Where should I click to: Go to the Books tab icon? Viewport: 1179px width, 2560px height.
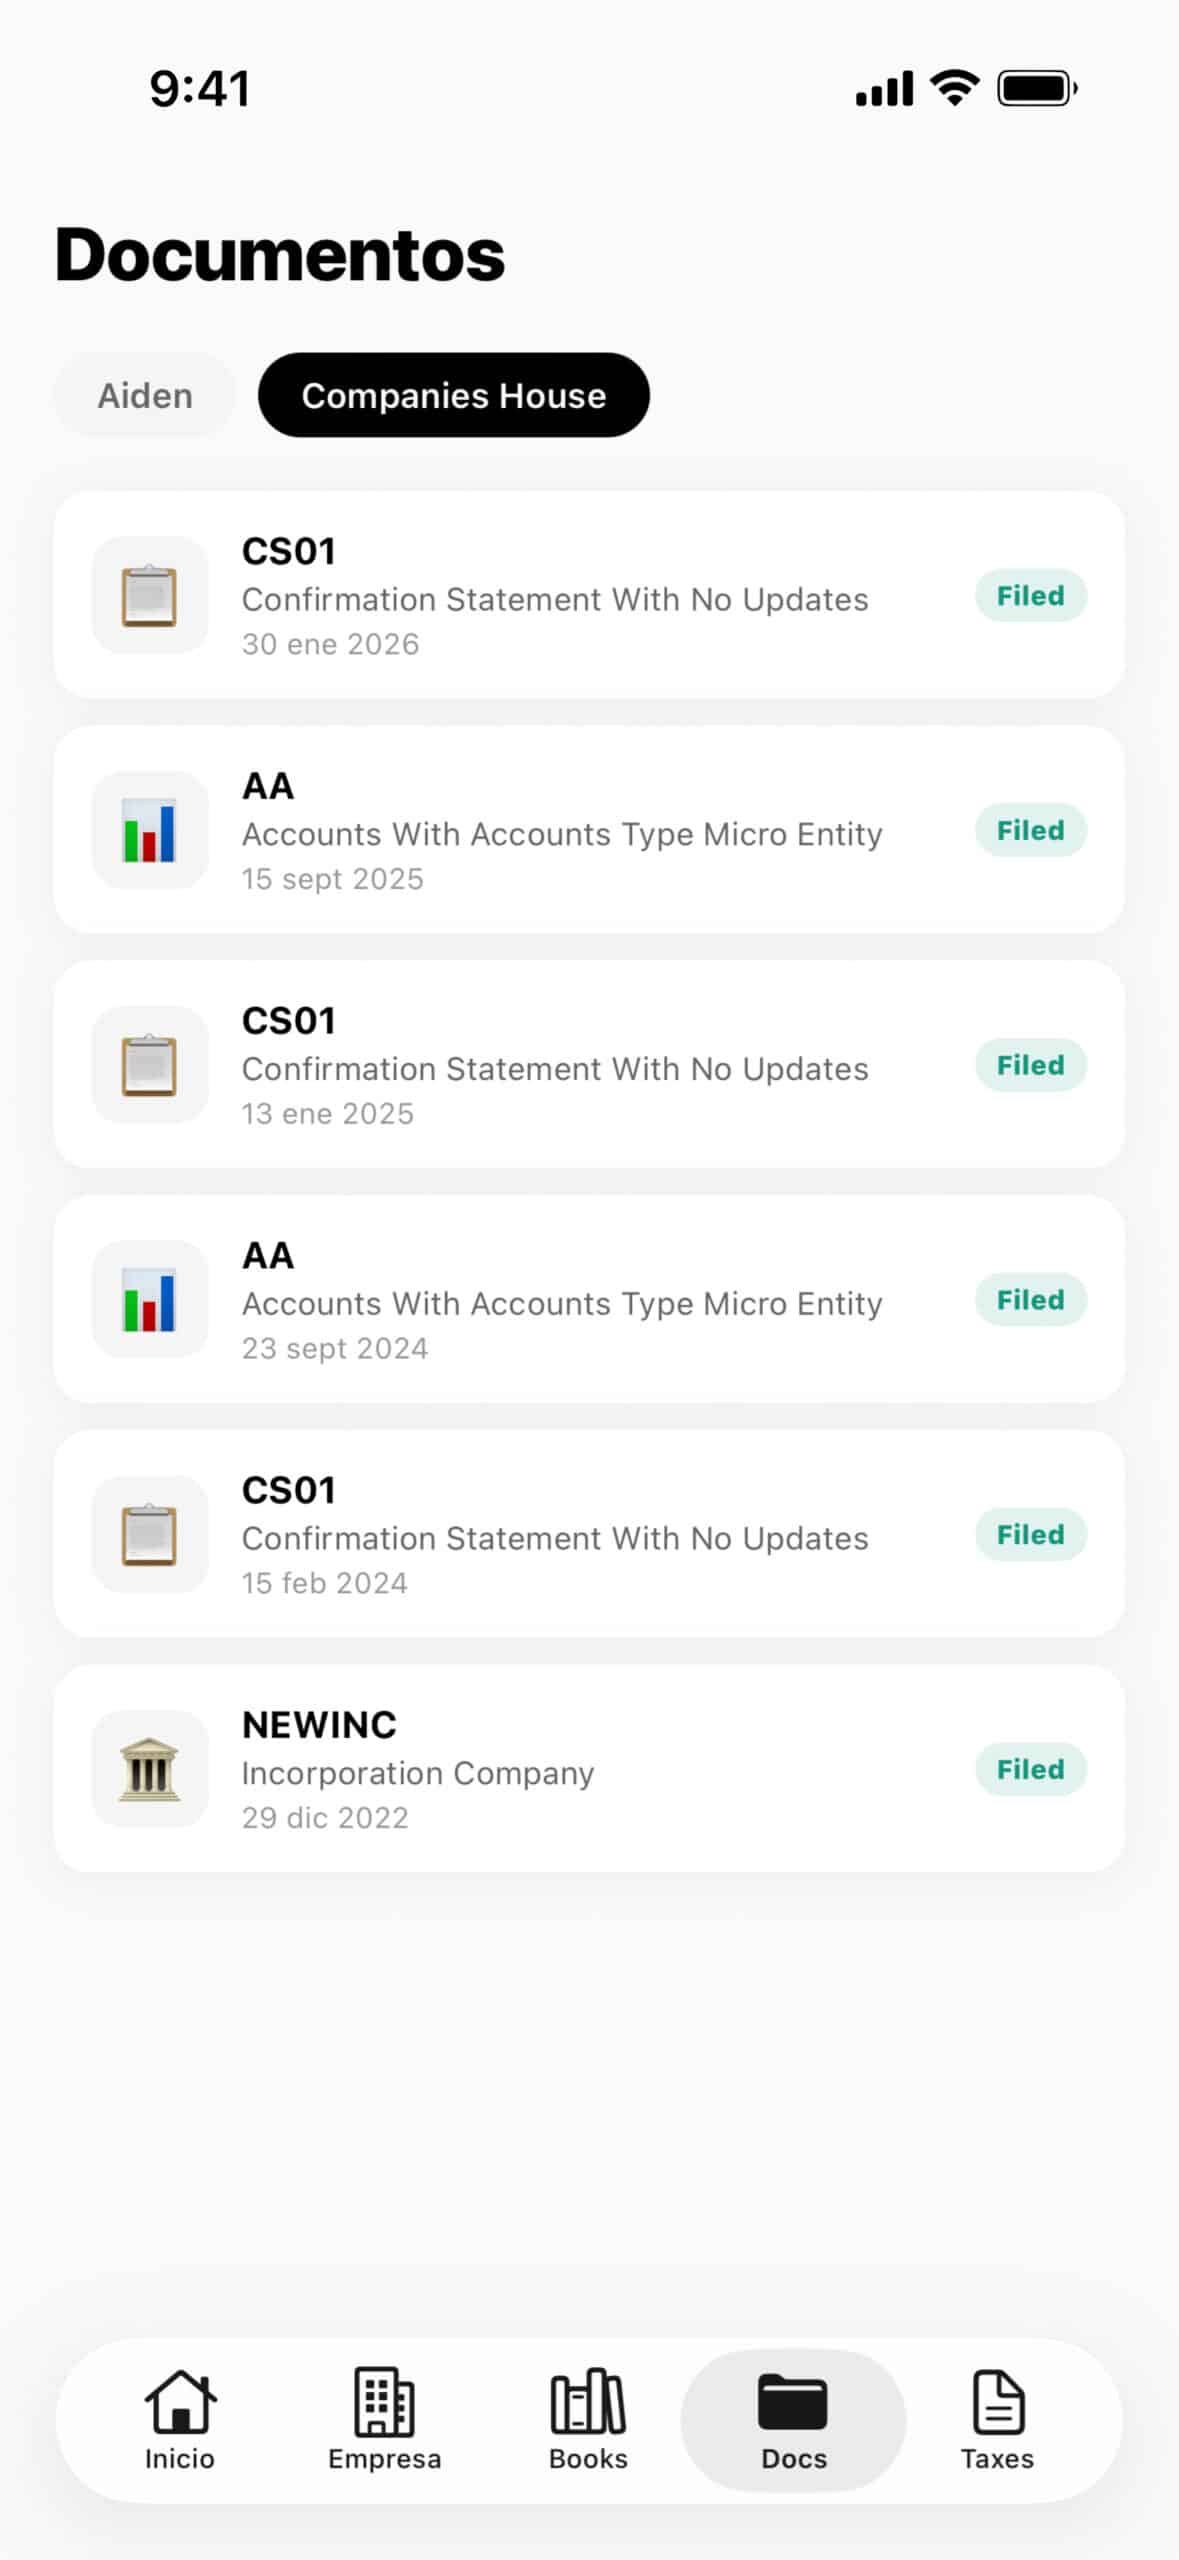pos(588,2400)
